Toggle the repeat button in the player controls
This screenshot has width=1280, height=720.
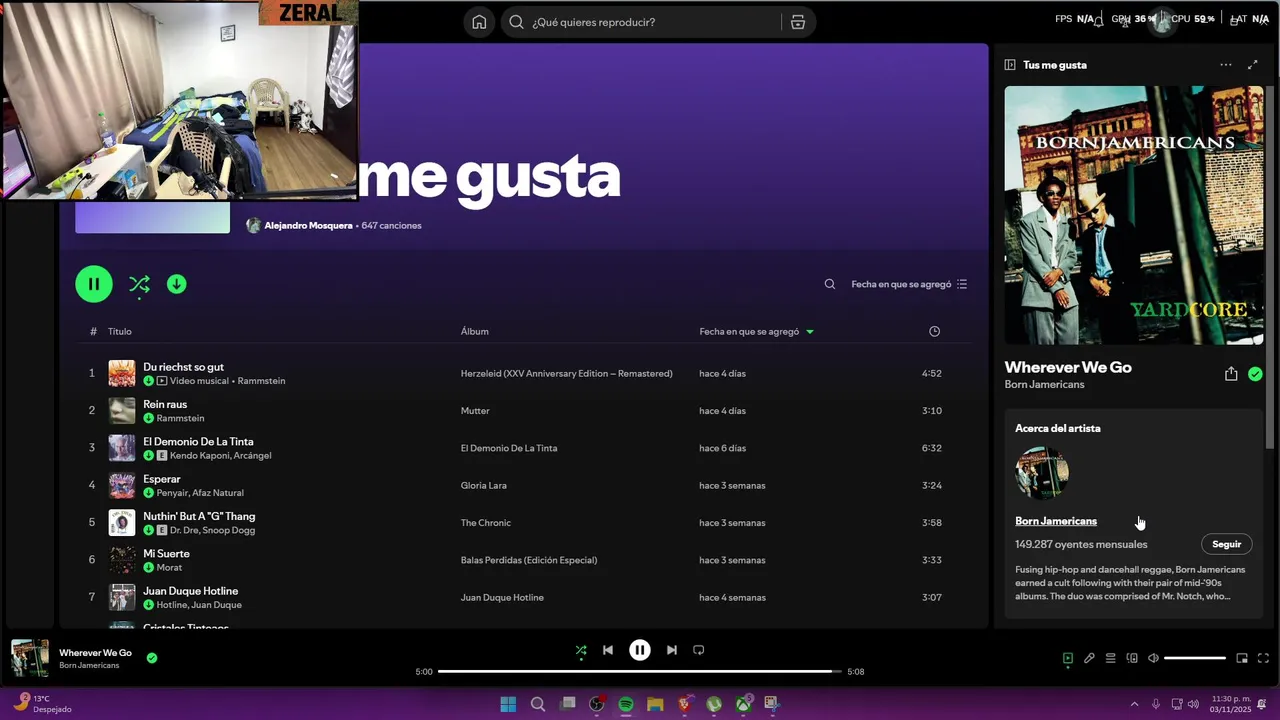coord(699,650)
